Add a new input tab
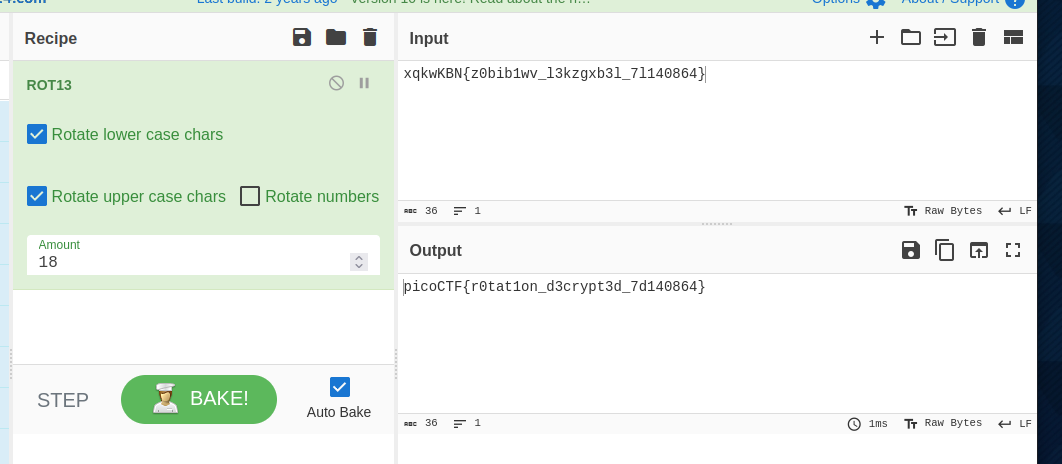Screen dimensions: 1062x464 point(876,38)
